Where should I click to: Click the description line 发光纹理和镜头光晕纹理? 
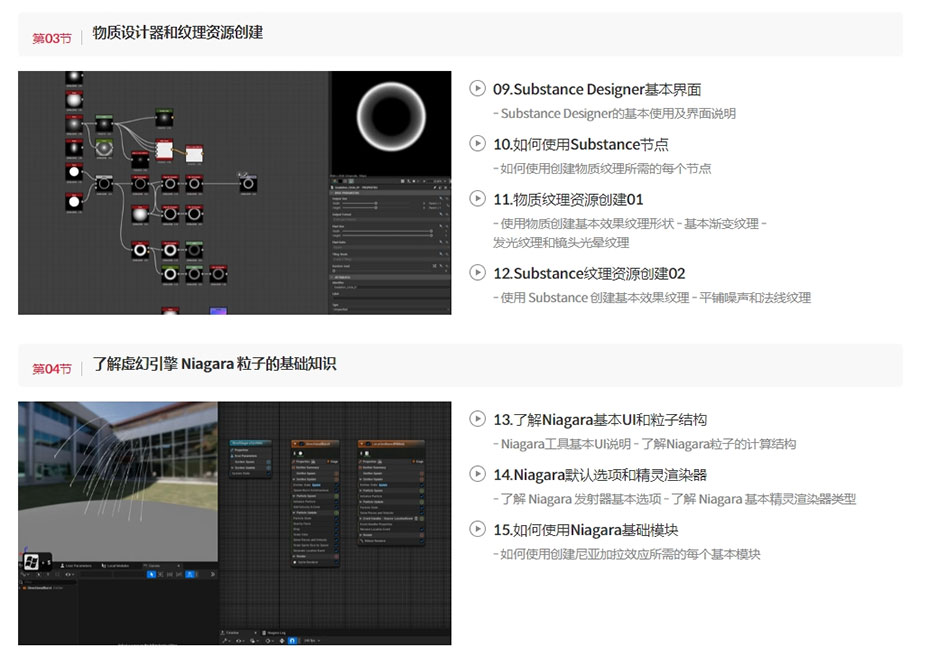click(561, 243)
